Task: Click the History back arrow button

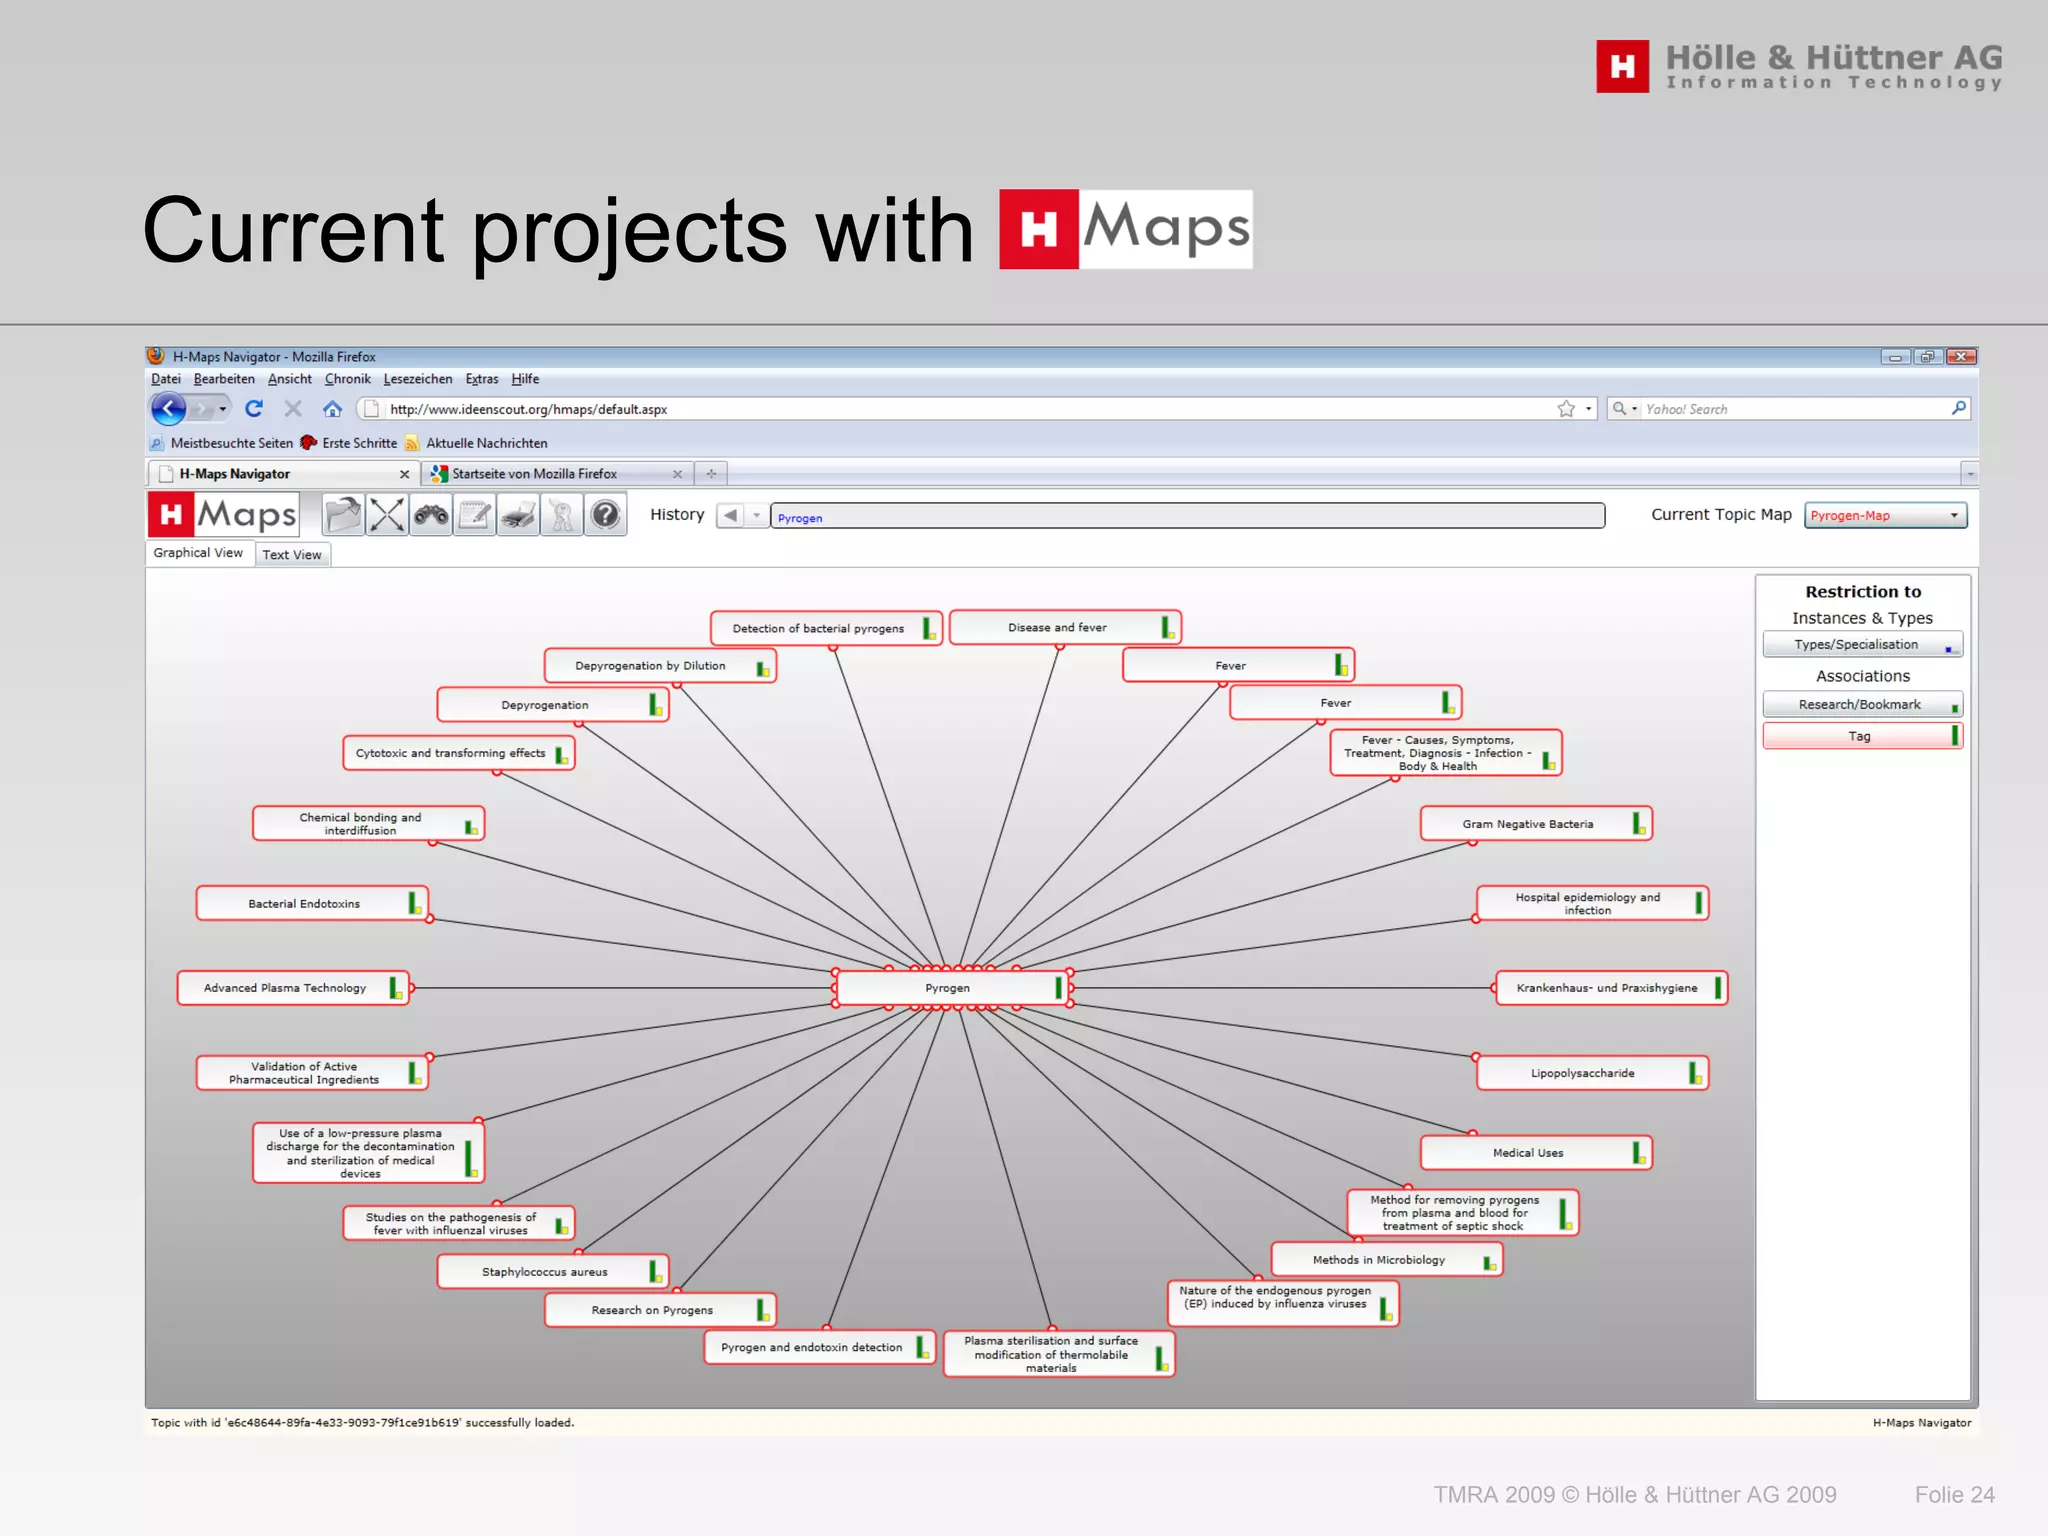Action: (731, 515)
